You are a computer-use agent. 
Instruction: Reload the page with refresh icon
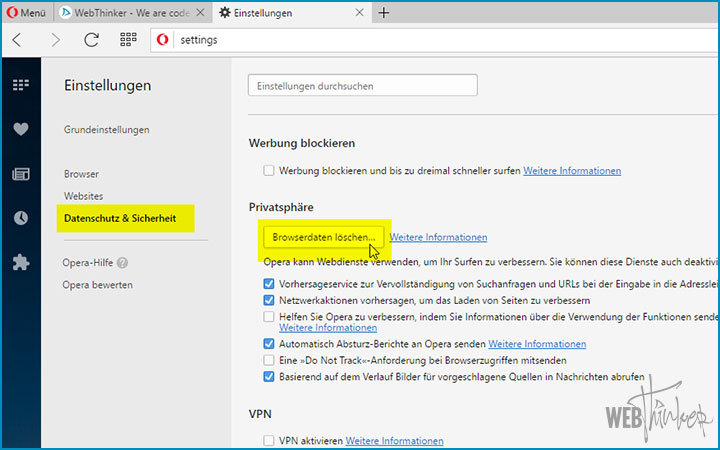coord(91,40)
